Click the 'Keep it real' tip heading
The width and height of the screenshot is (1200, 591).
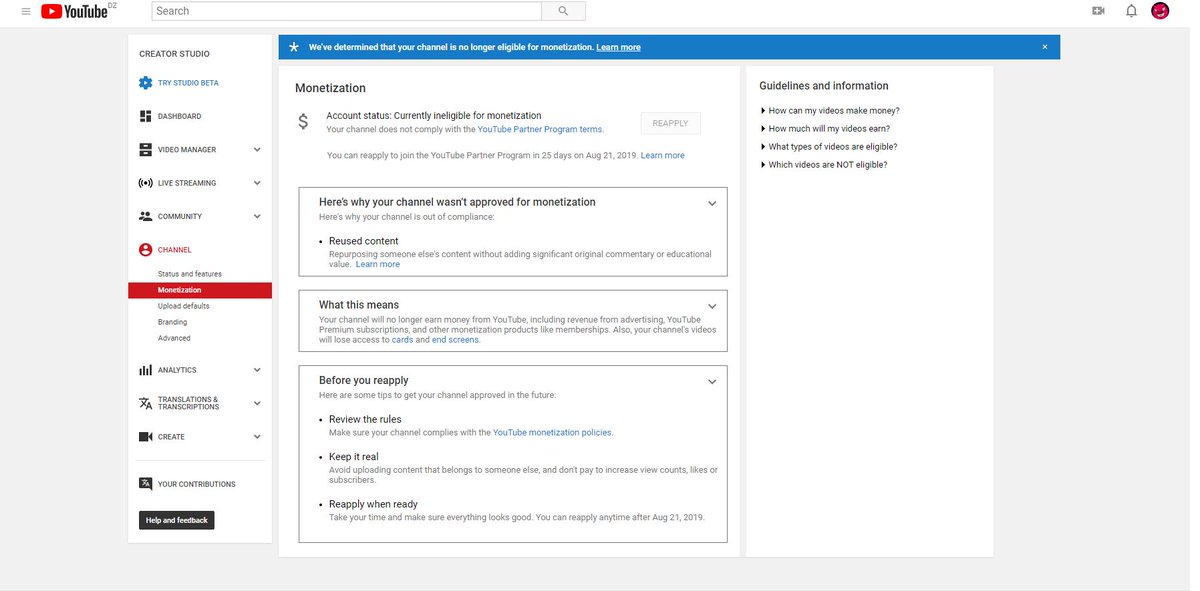coord(354,457)
